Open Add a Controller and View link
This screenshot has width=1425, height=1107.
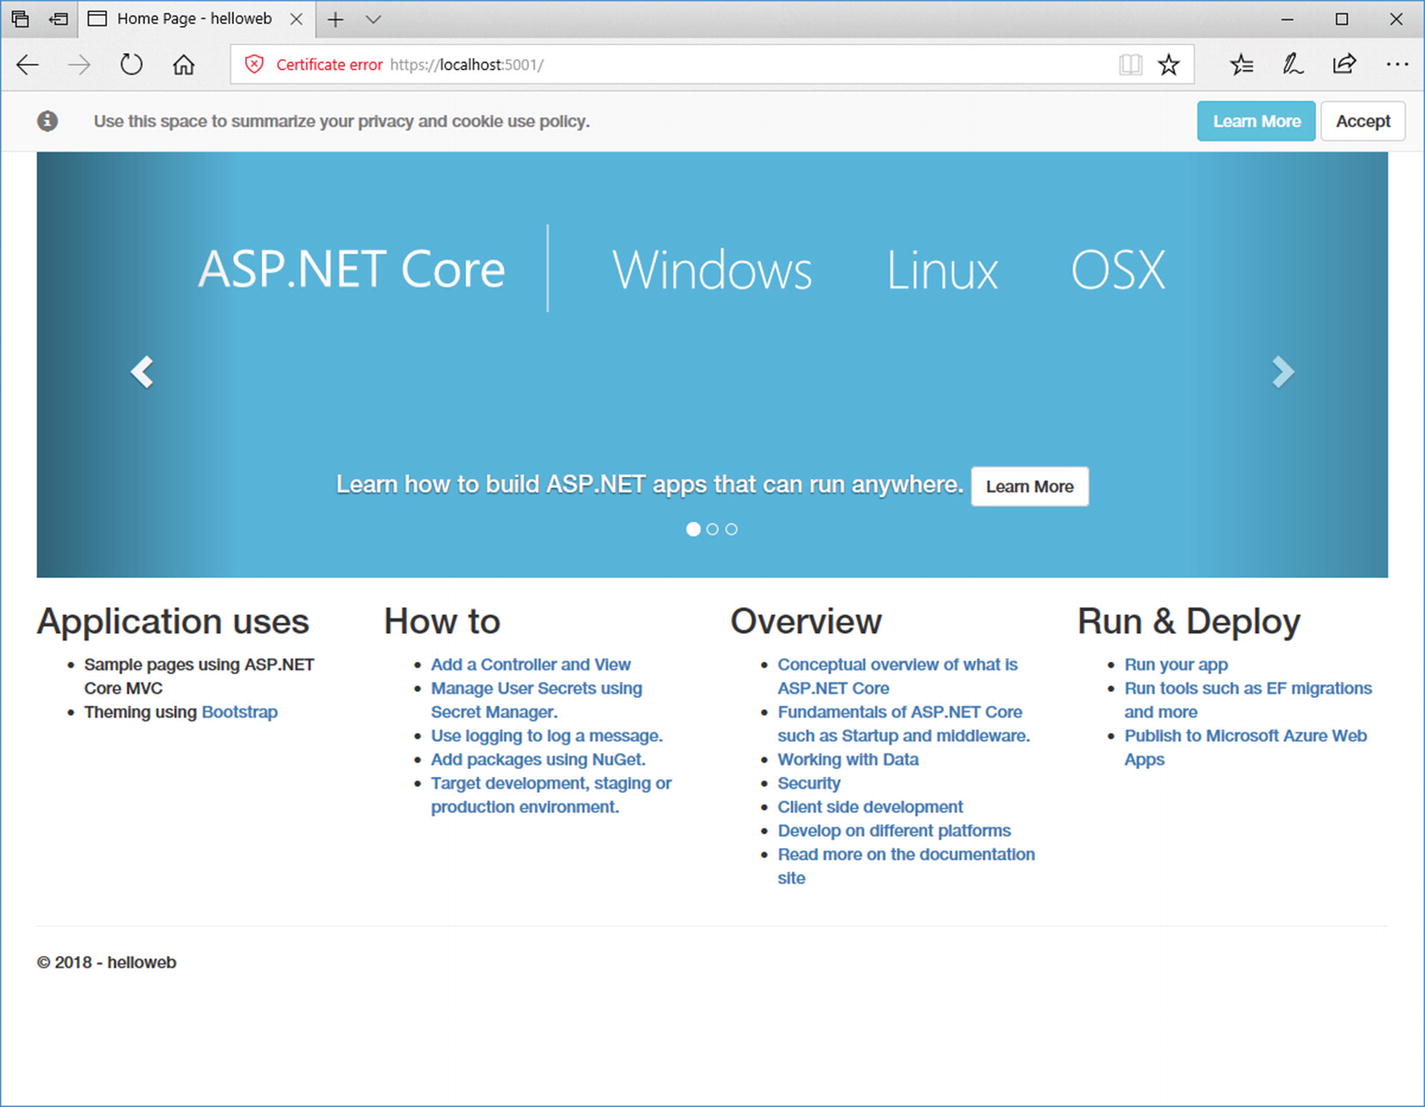[531, 664]
